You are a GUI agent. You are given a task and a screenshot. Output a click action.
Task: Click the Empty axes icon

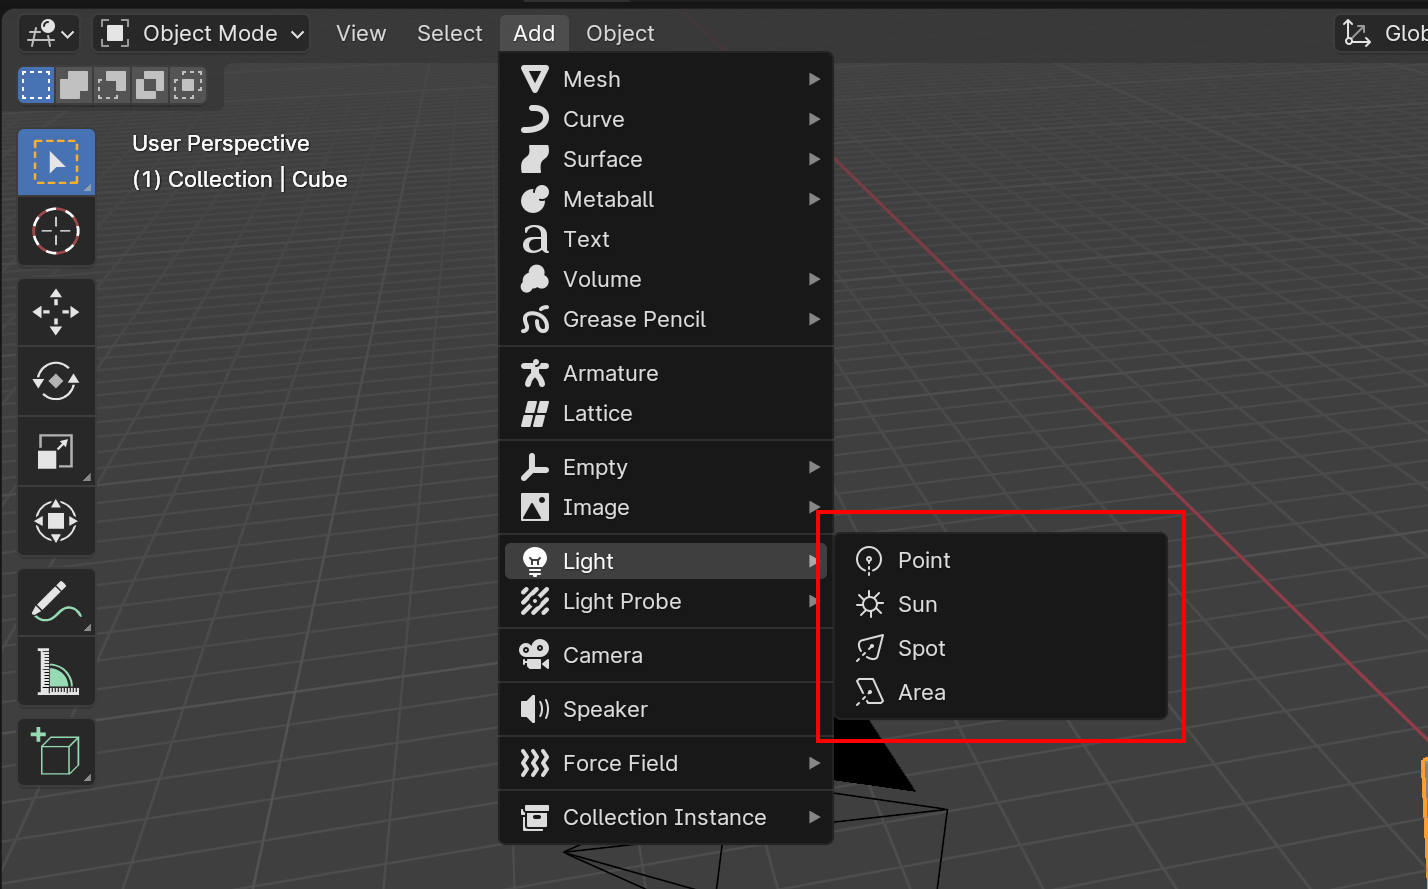[535, 467]
